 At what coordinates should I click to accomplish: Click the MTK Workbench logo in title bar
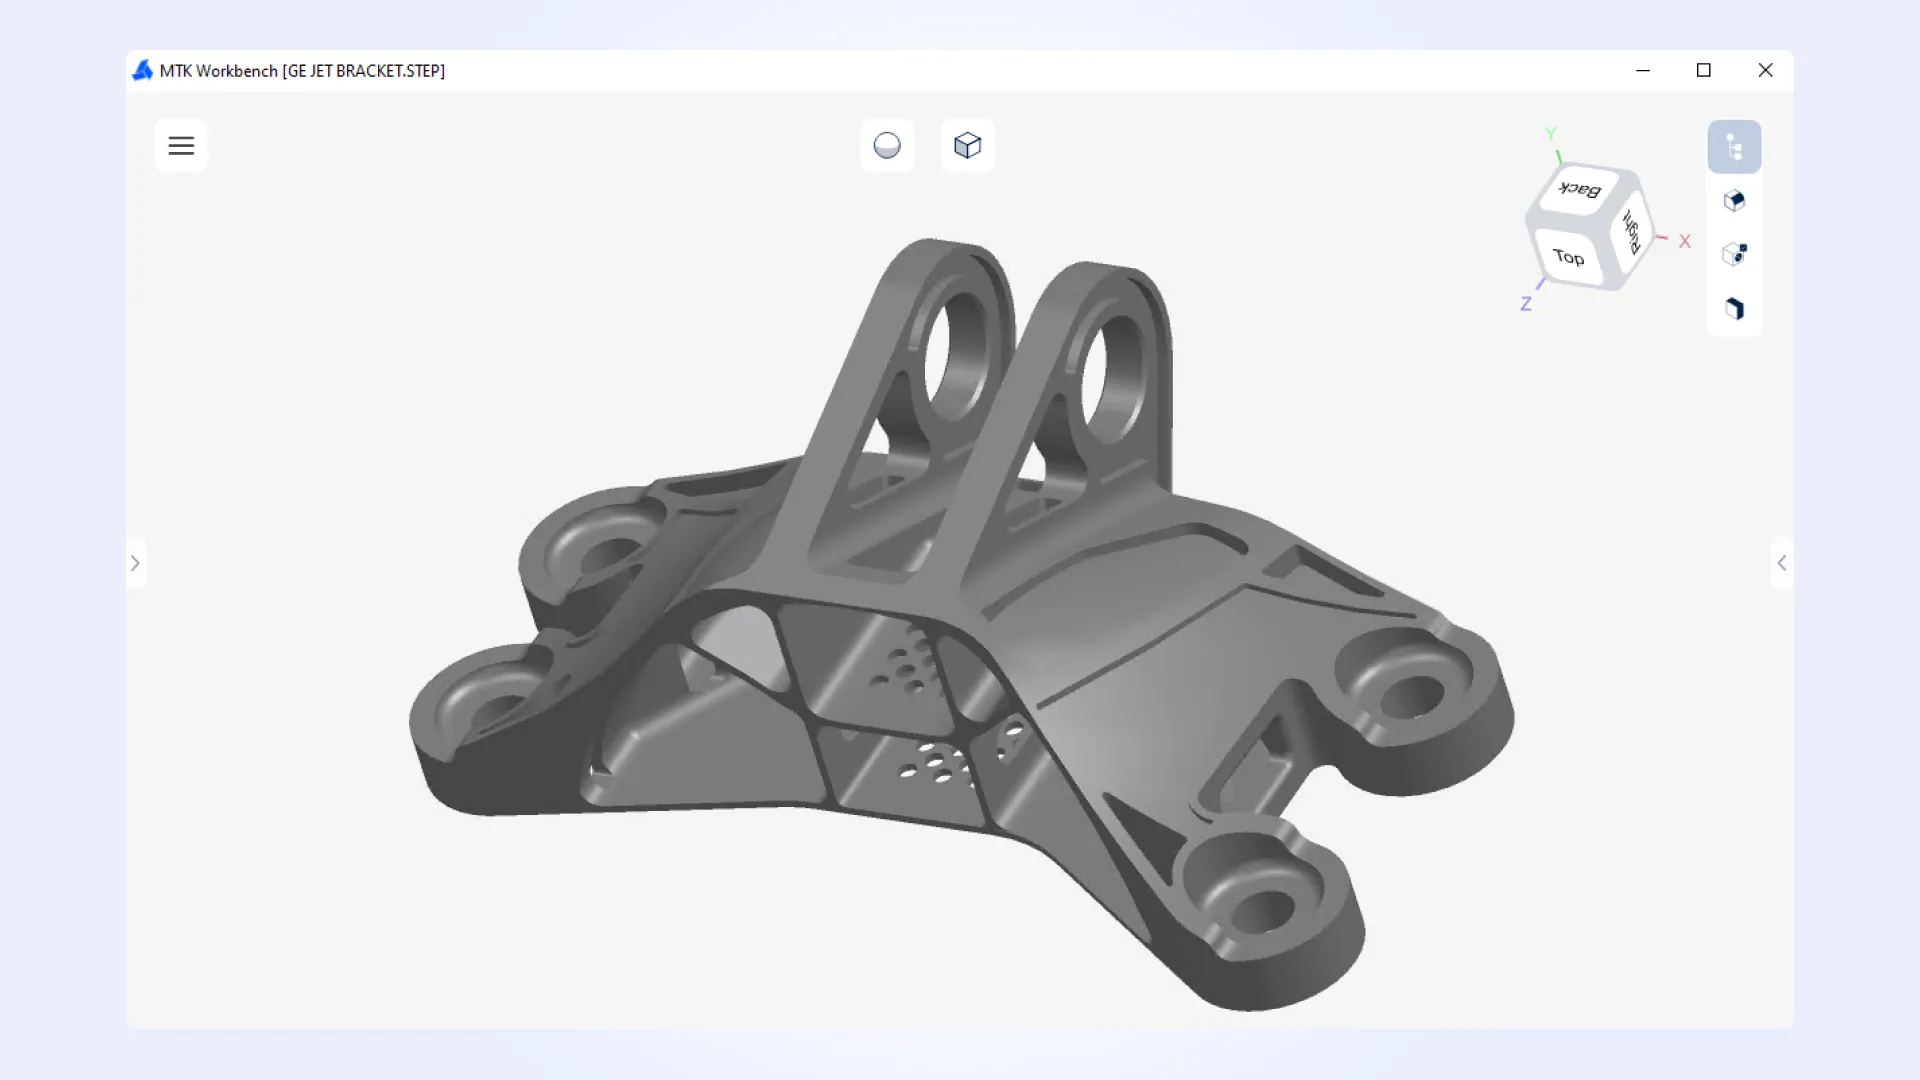tap(142, 70)
